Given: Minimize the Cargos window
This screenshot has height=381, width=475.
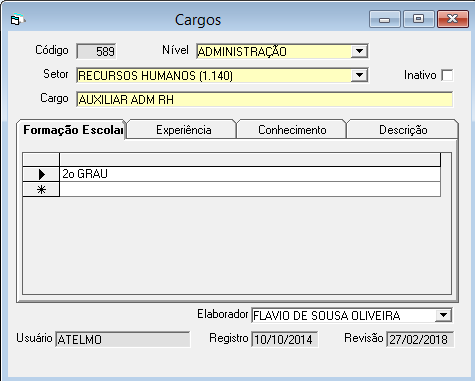Looking at the screenshot, I should click(x=385, y=19).
